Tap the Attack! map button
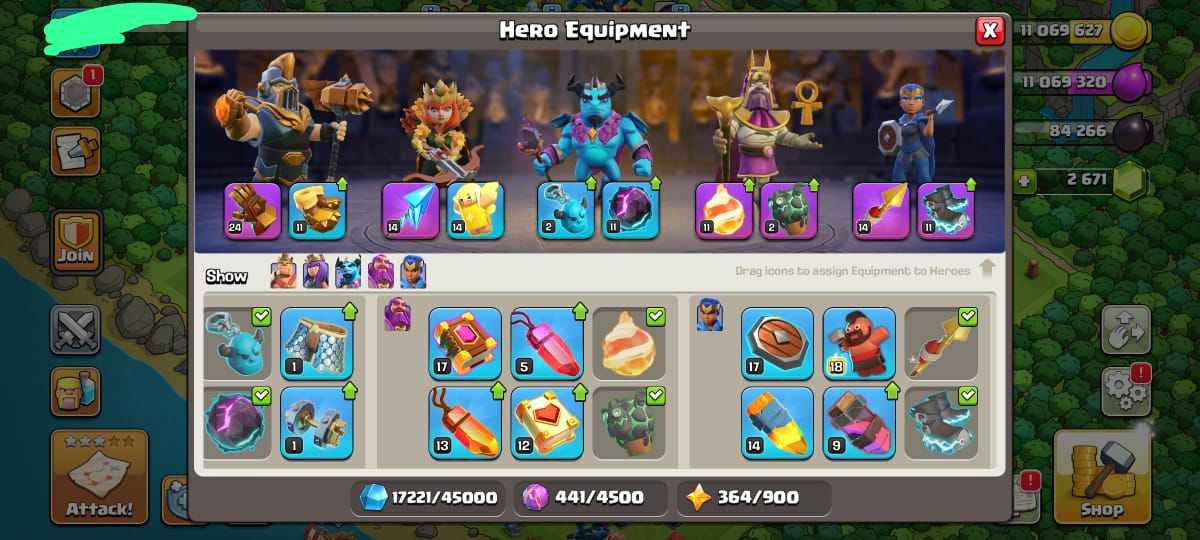The width and height of the screenshot is (1200, 540). [x=99, y=477]
